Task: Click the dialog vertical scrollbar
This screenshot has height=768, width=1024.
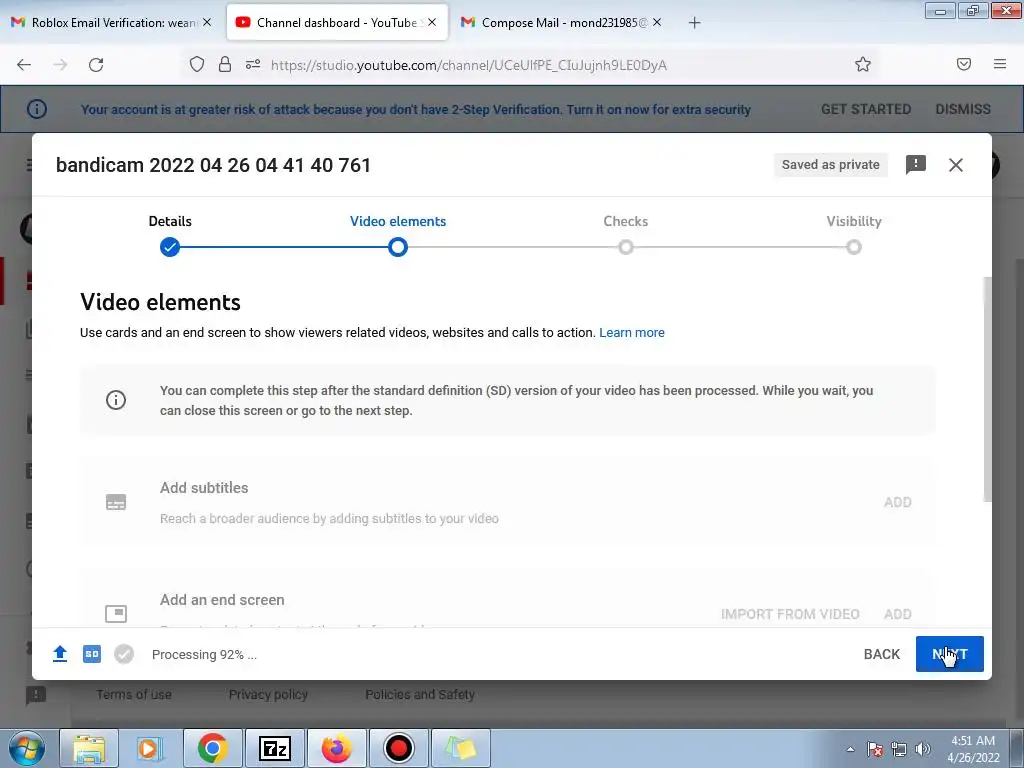Action: 987,389
